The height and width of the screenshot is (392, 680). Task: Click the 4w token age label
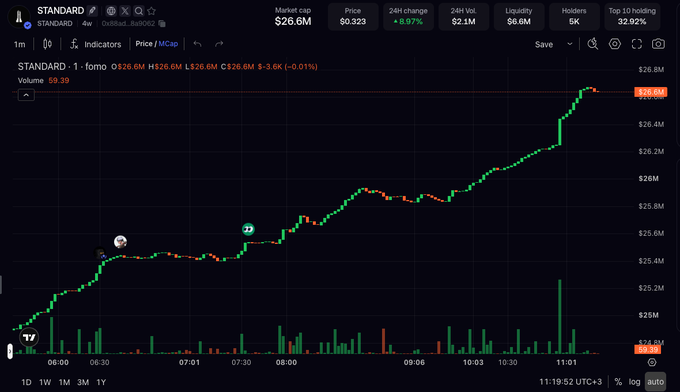pos(87,23)
